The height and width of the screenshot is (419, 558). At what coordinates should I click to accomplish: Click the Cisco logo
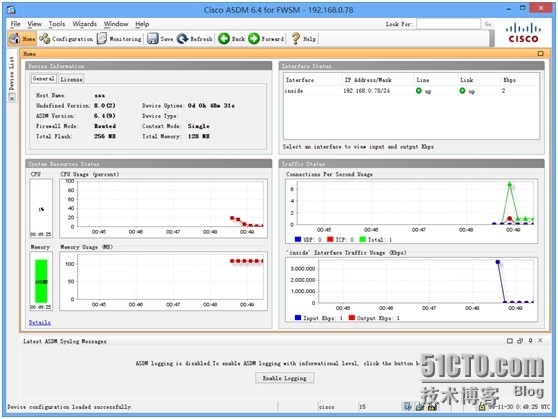click(x=523, y=33)
